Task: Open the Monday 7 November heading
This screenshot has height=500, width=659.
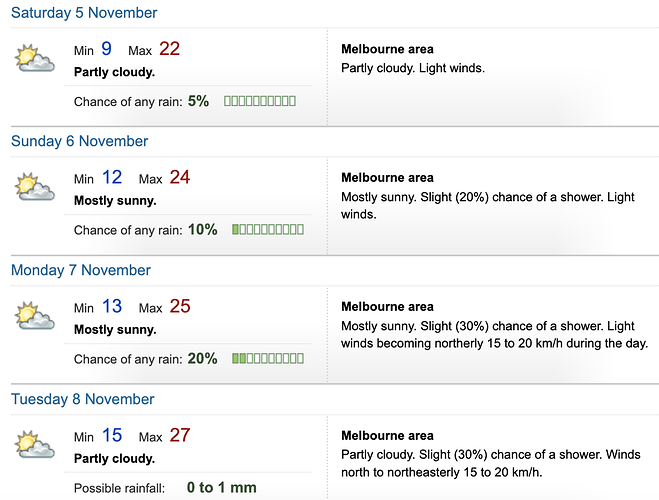Action: (x=81, y=270)
